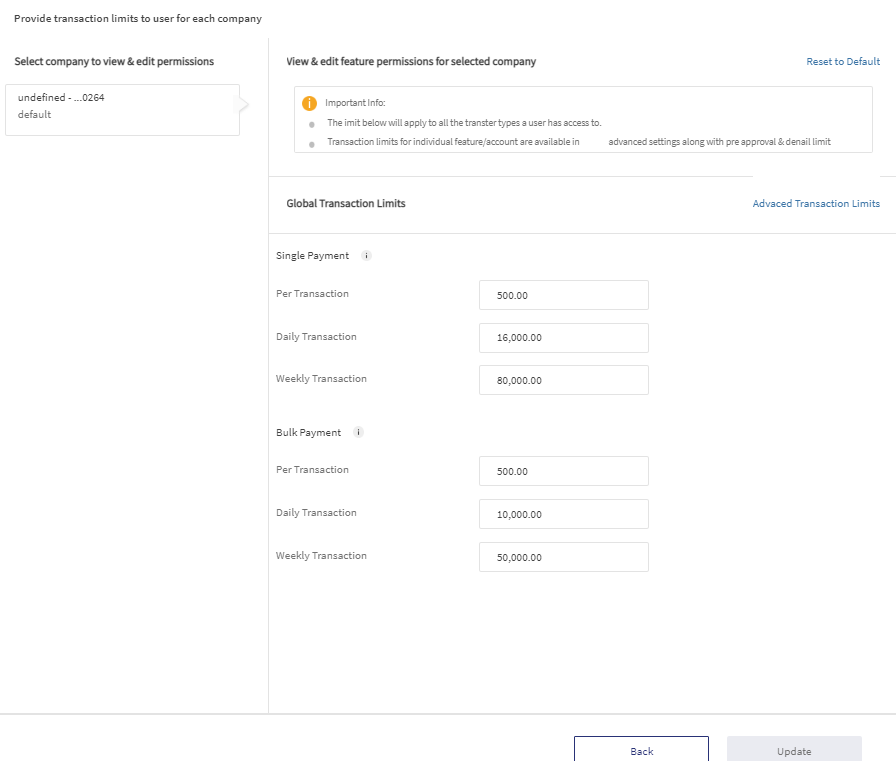Open Advaced Transaction Limits link

click(x=816, y=203)
